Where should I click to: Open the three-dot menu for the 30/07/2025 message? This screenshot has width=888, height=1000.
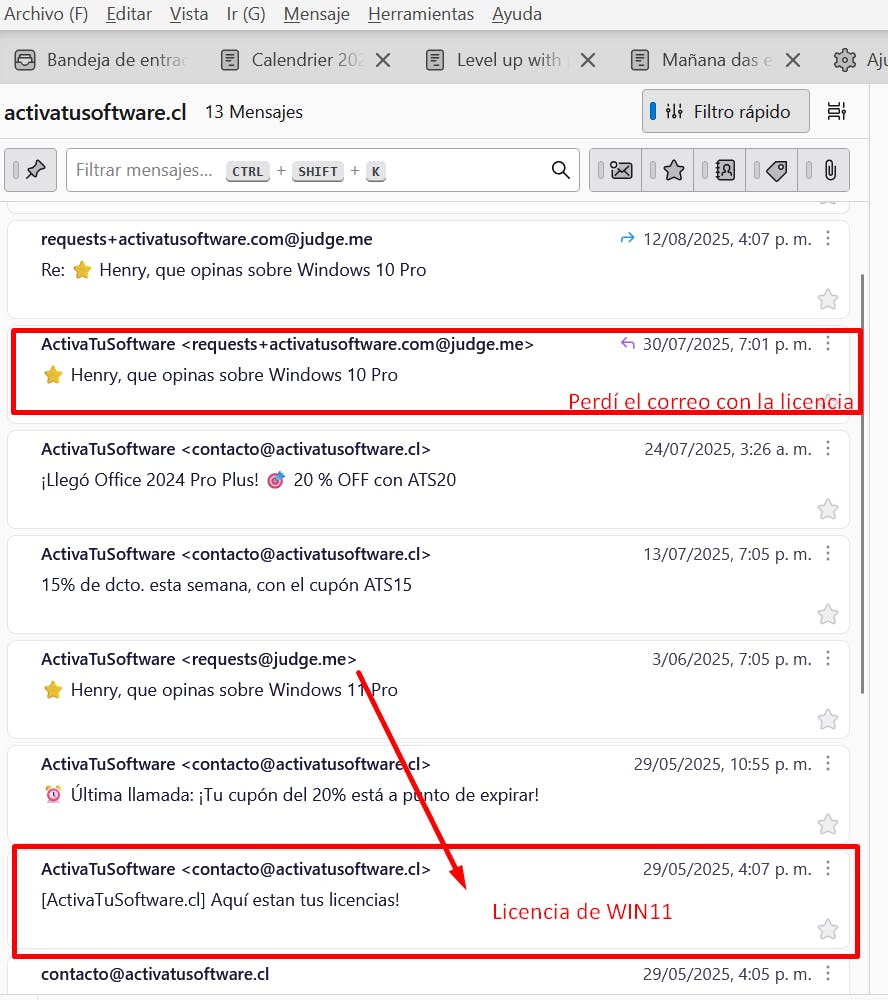point(828,344)
